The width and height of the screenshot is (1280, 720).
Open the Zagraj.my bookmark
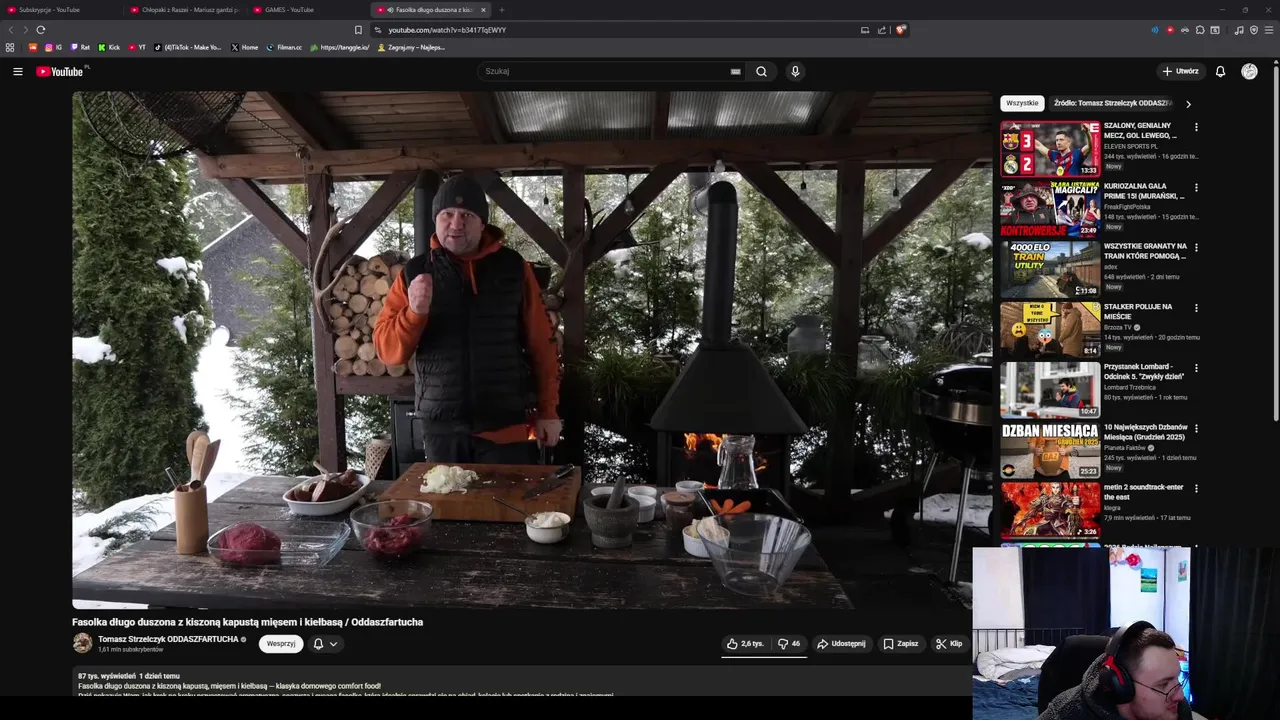pos(410,47)
